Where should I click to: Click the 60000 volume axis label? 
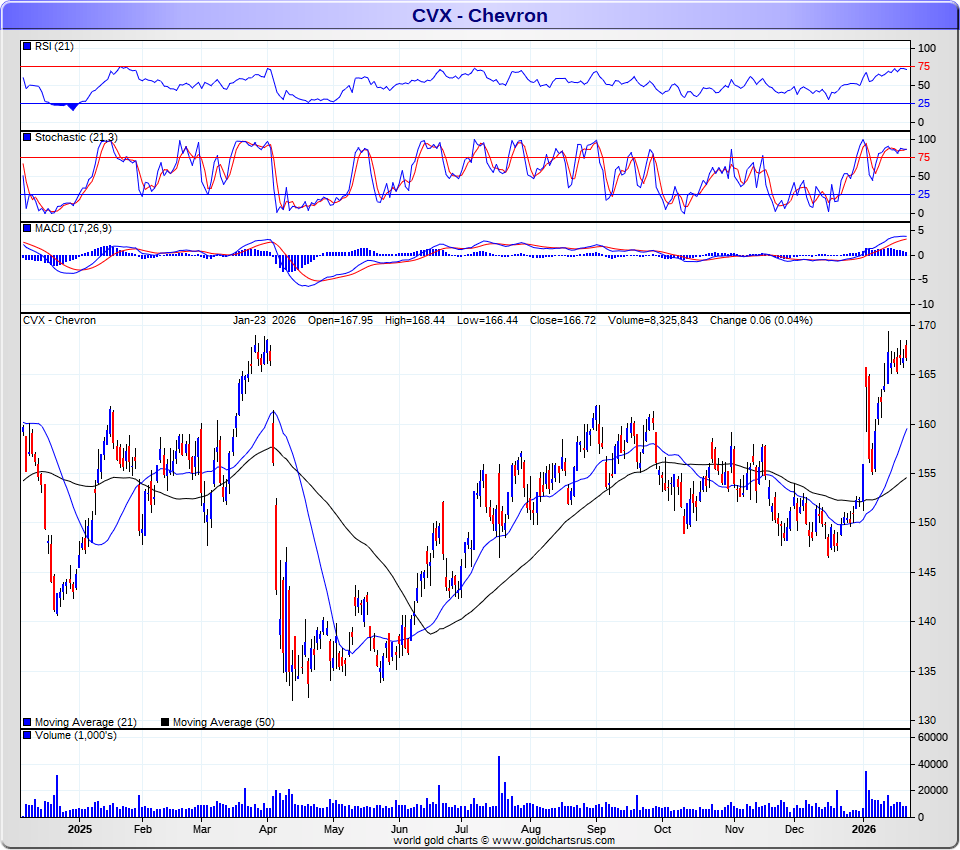(x=932, y=737)
